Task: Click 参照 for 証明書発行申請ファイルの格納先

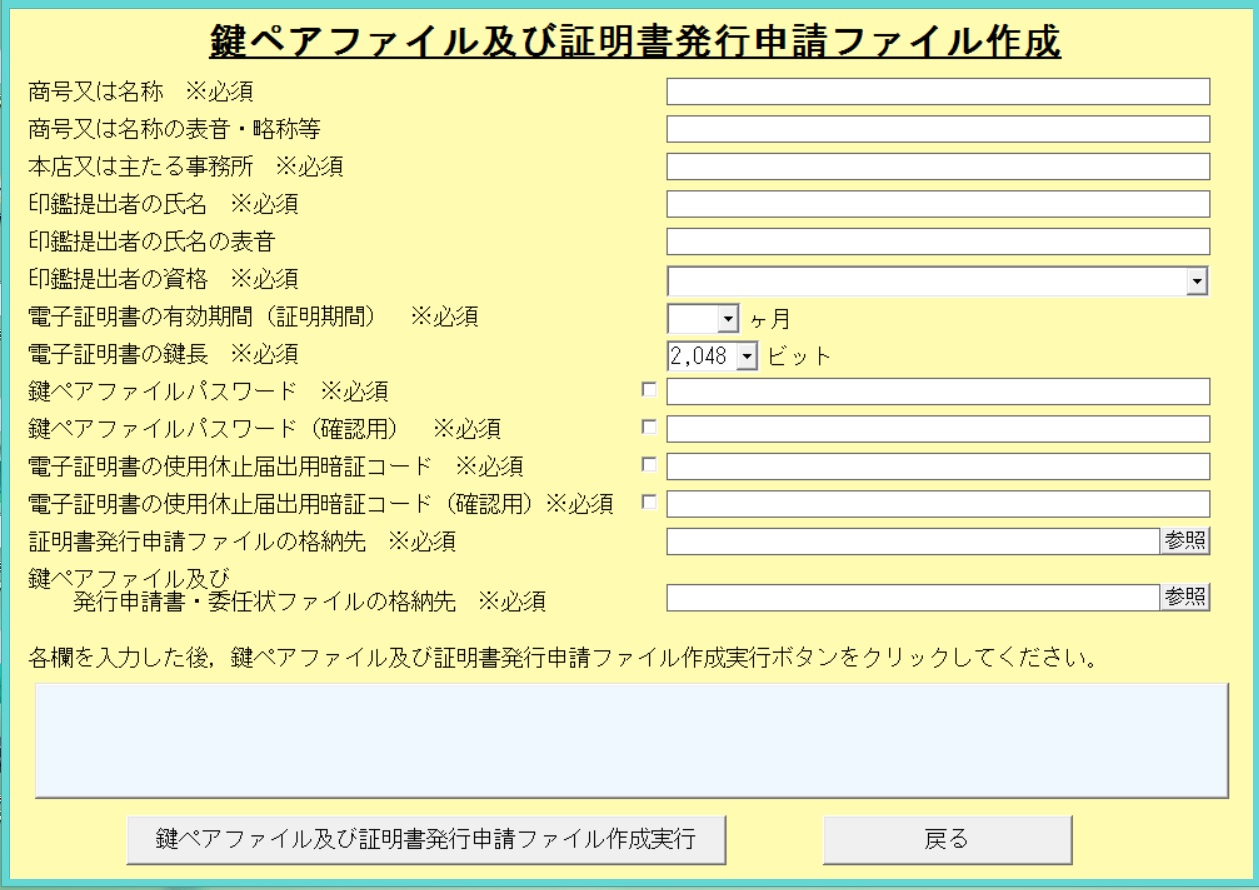Action: click(x=1184, y=541)
